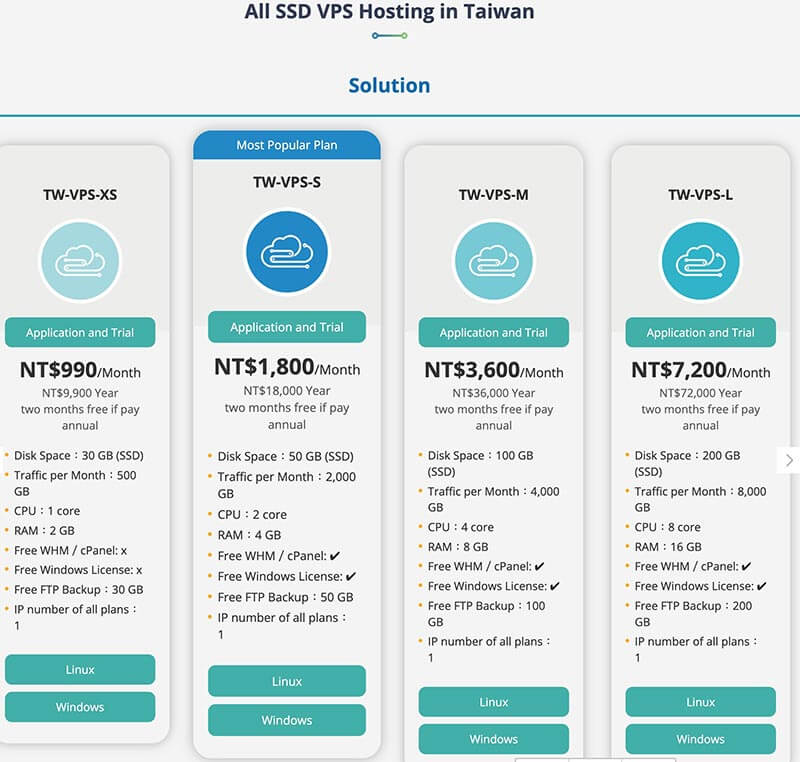Open Application and Trial for TW-VPS-XS
This screenshot has height=762, width=800.
click(x=80, y=332)
